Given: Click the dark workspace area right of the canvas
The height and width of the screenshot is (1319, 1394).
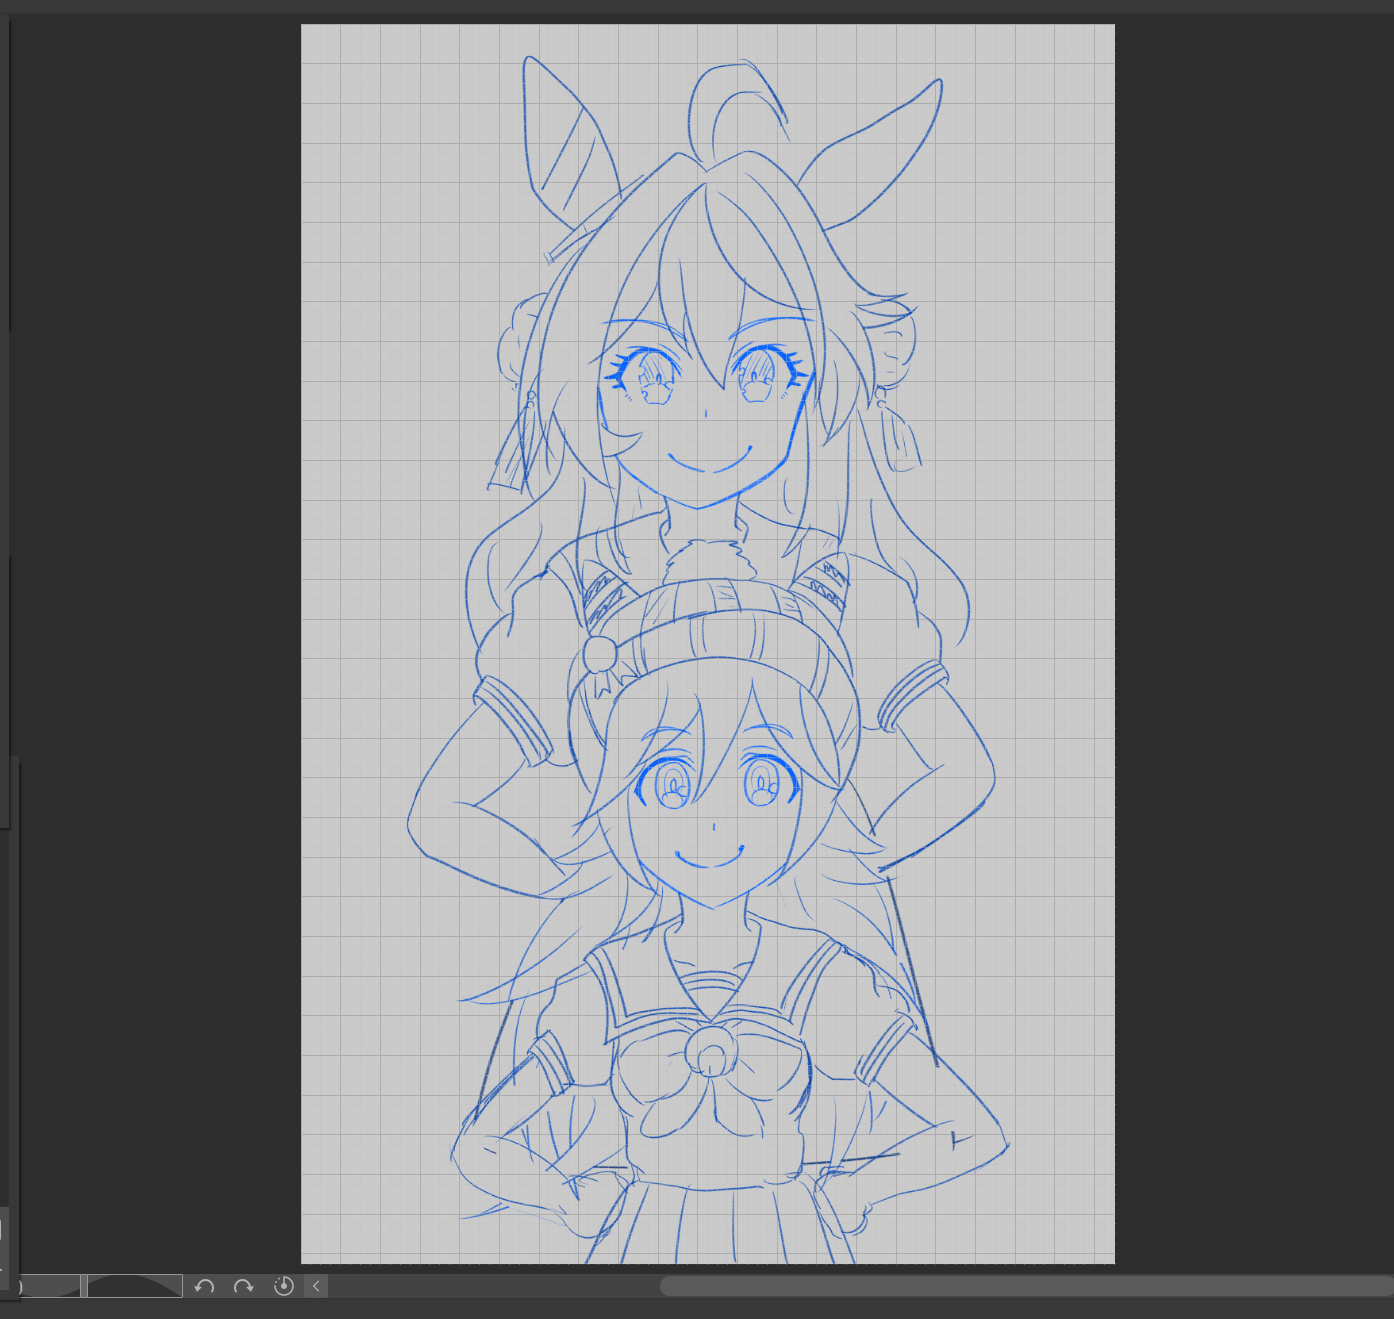Looking at the screenshot, I should (1250, 600).
